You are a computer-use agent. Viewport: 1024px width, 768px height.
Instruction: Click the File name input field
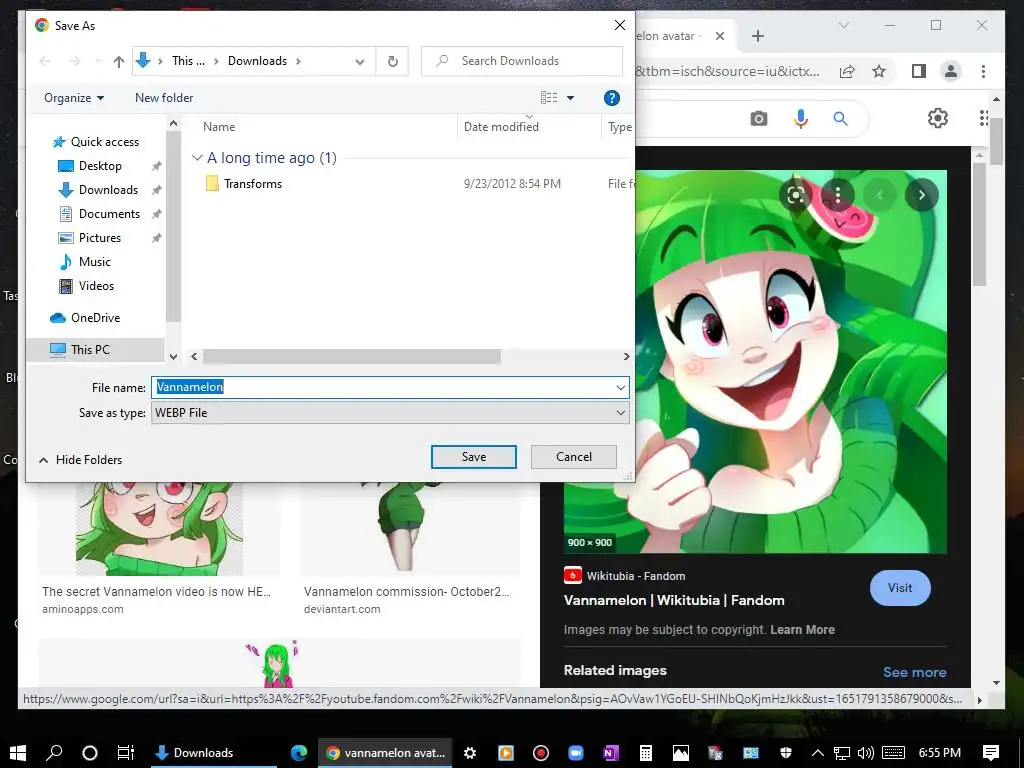pyautogui.click(x=390, y=387)
